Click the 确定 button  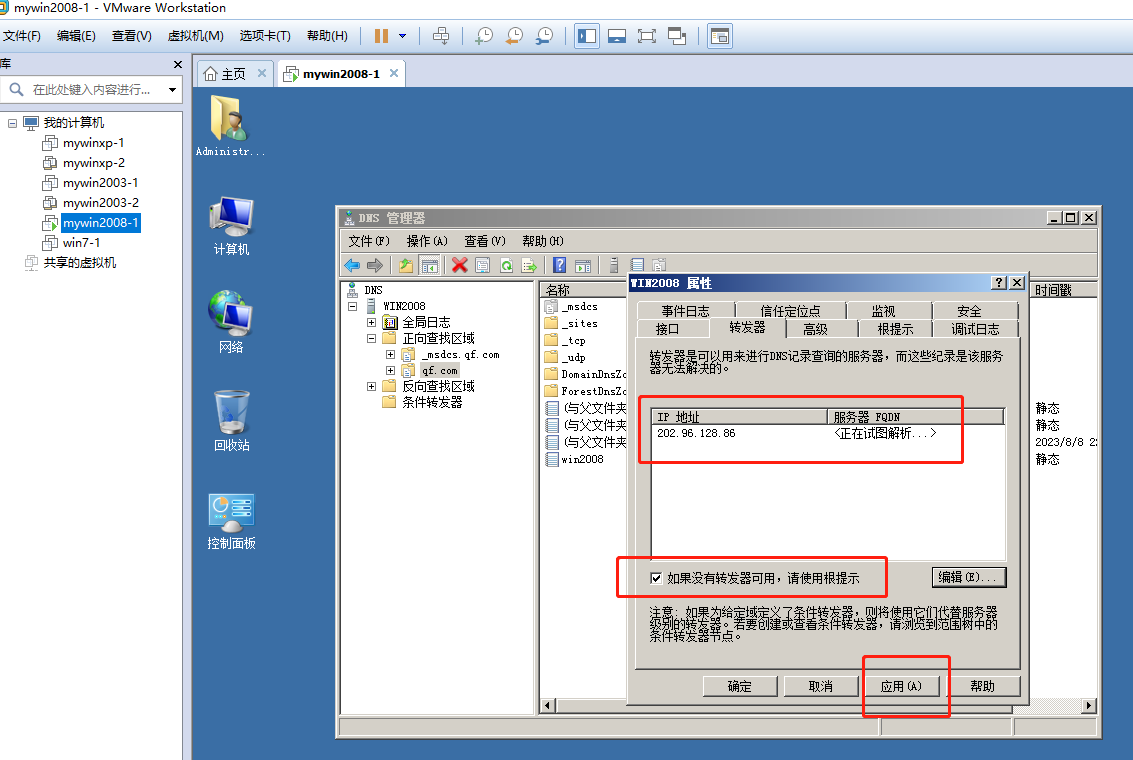[740, 686]
